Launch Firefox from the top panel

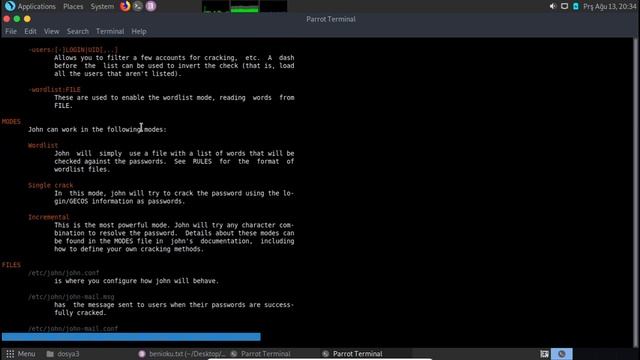pos(125,6)
